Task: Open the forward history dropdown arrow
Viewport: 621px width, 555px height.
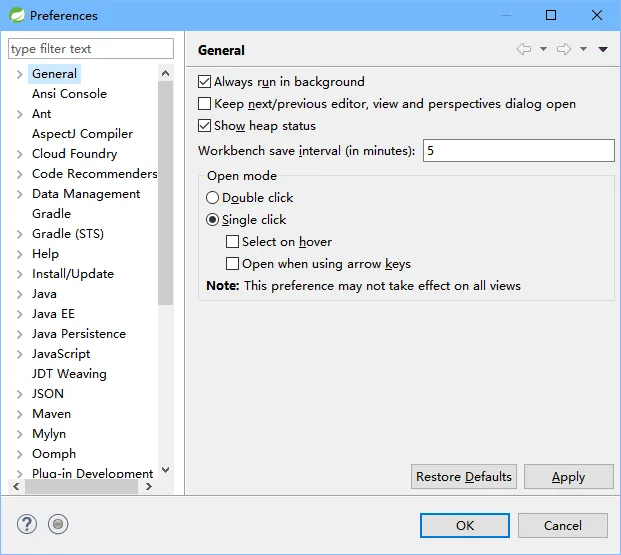Action: point(584,50)
